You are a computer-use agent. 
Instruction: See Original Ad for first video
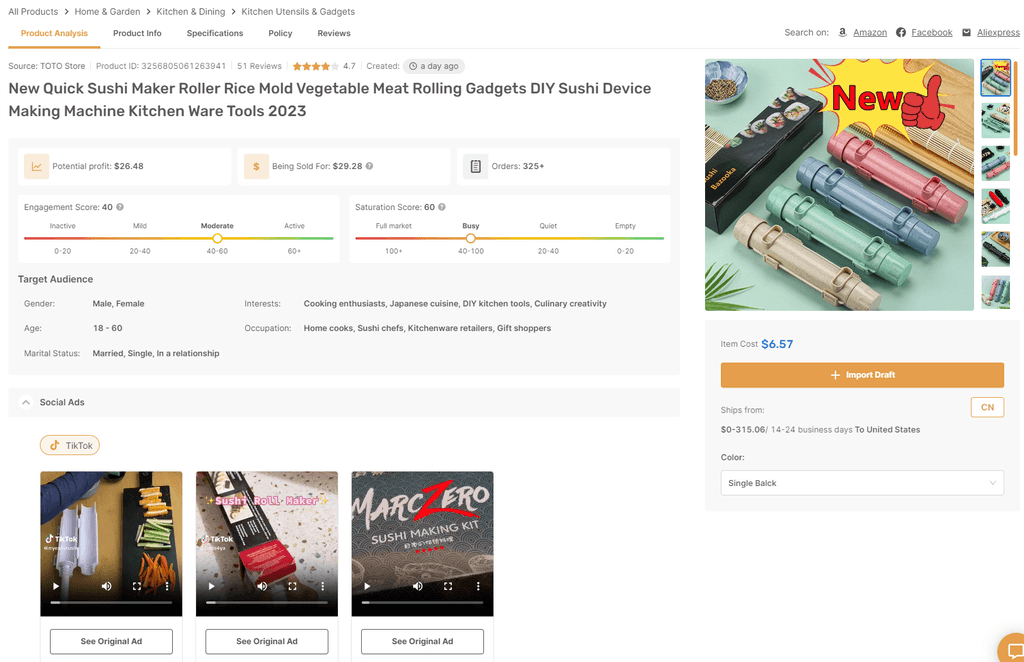pos(111,641)
